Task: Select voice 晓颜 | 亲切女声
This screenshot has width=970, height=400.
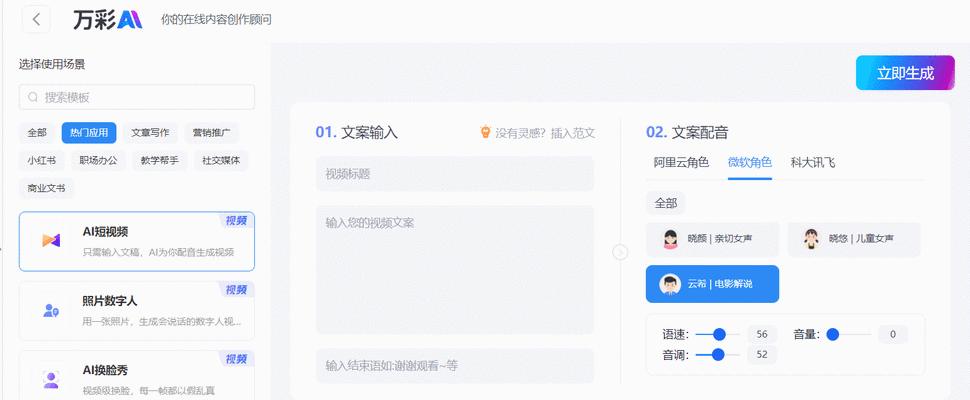Action: (713, 239)
